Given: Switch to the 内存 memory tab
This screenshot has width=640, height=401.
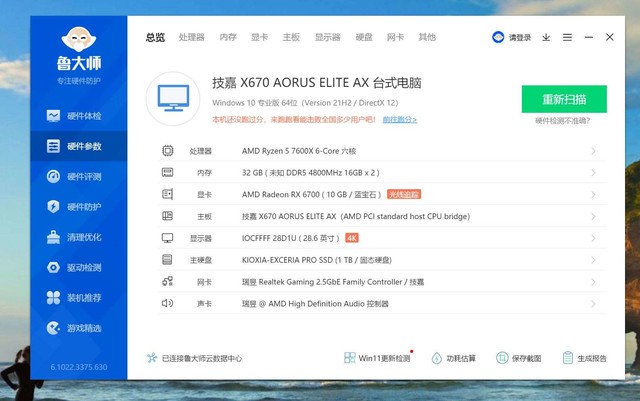Looking at the screenshot, I should coord(228,37).
